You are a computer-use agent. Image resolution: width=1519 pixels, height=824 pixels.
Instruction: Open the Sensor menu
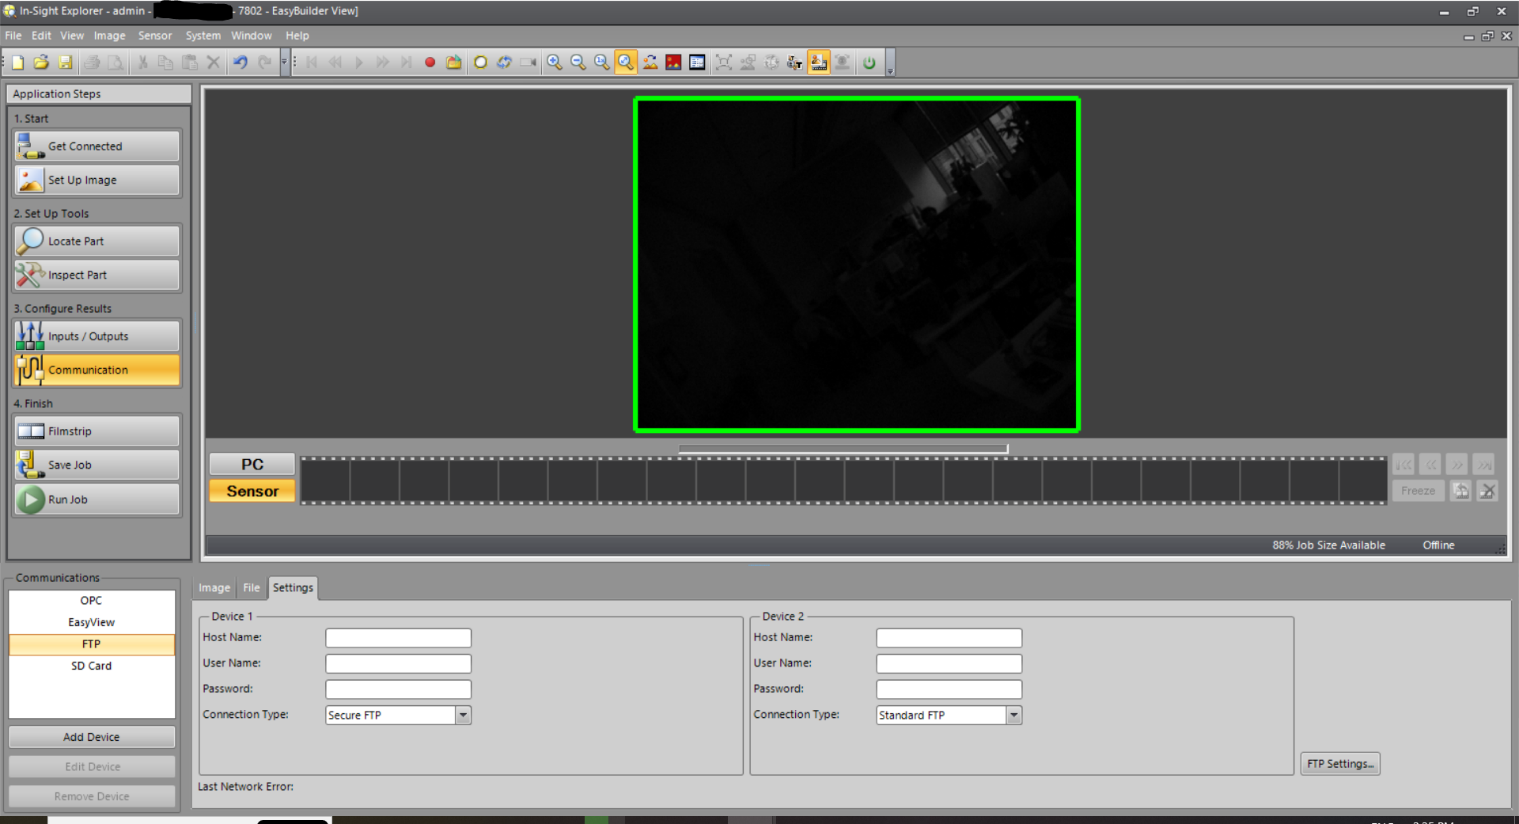tap(155, 35)
